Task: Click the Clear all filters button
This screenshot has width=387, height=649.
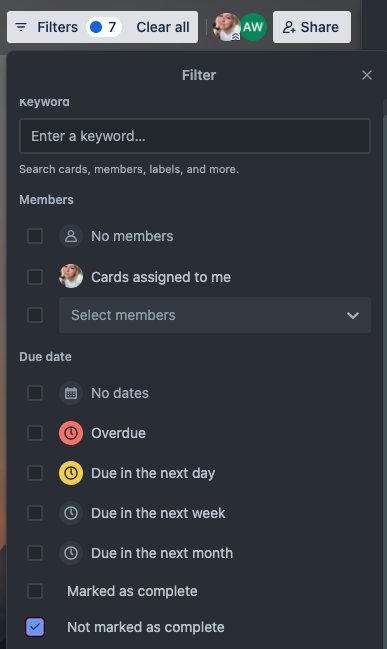Action: (x=163, y=27)
